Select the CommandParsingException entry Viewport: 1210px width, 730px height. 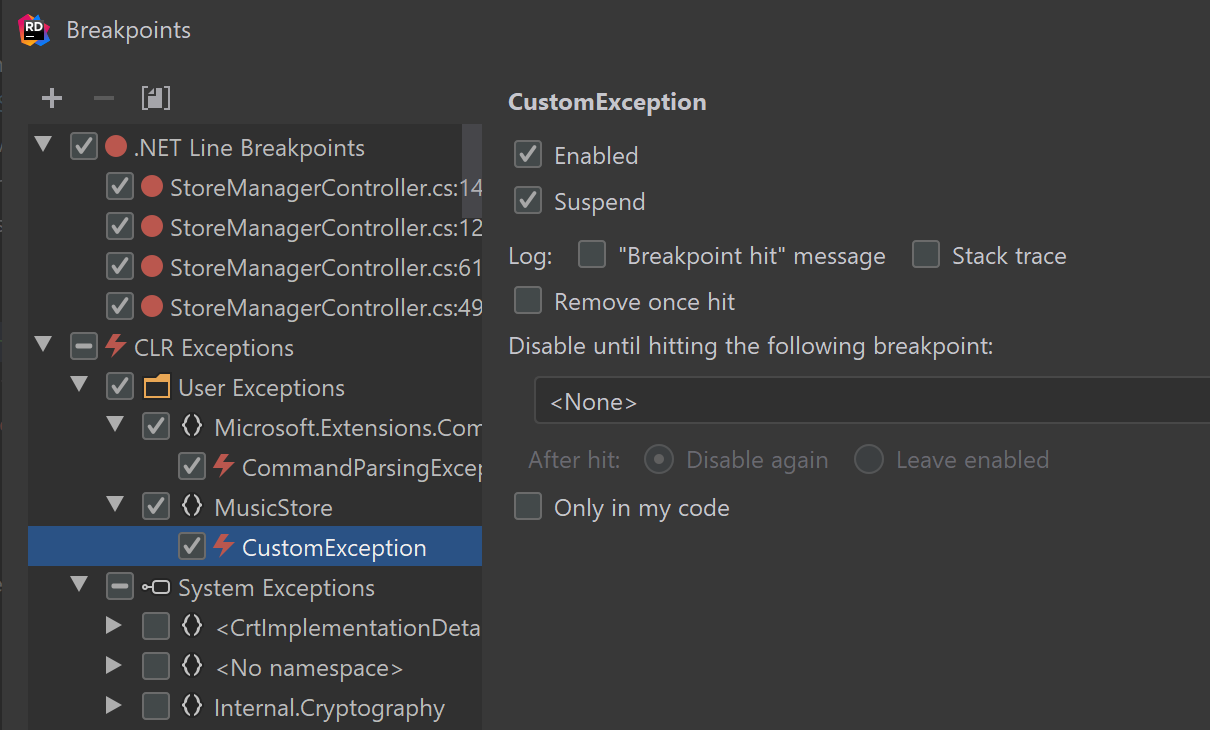click(x=361, y=468)
